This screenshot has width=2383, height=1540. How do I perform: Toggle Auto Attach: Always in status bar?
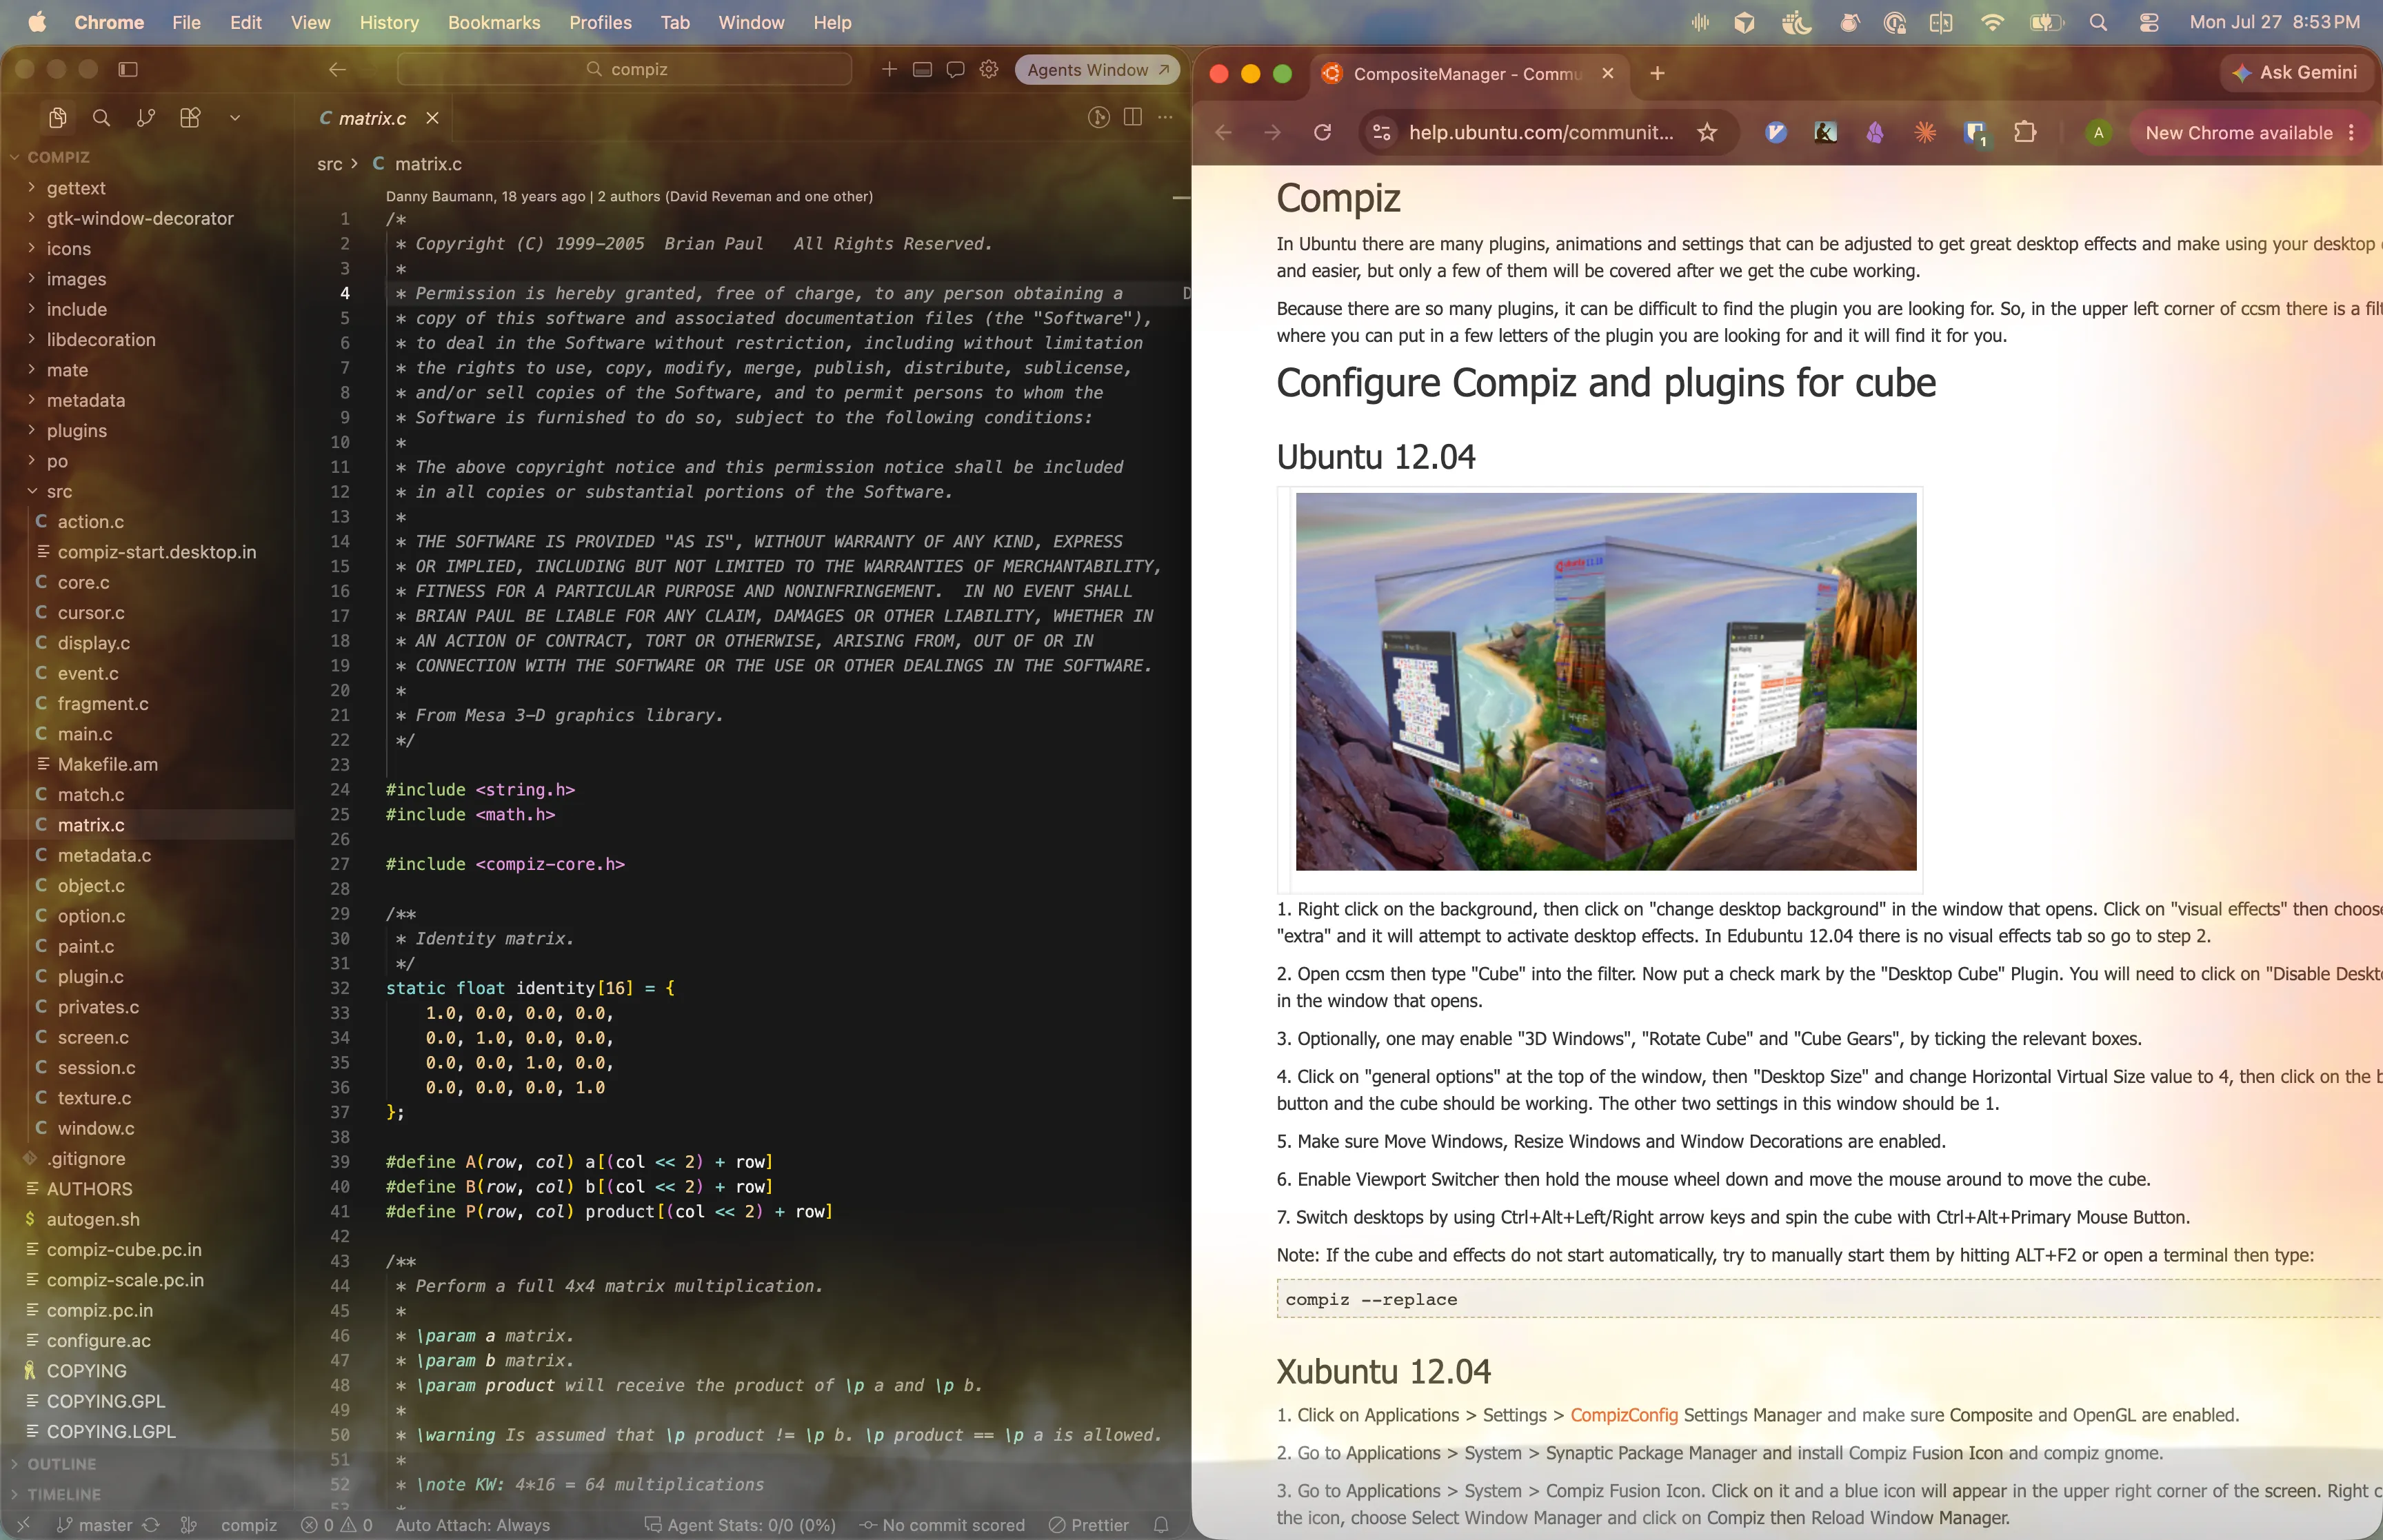click(472, 1525)
